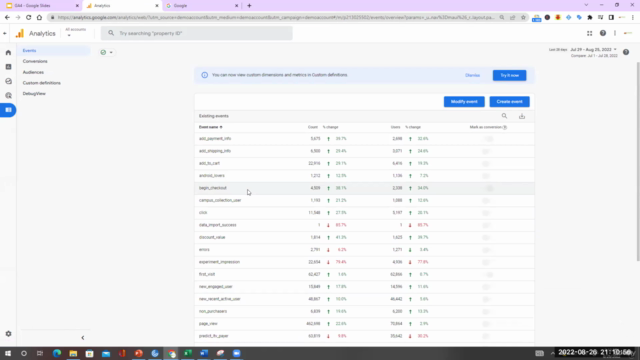Click the Users column header

click(395, 127)
